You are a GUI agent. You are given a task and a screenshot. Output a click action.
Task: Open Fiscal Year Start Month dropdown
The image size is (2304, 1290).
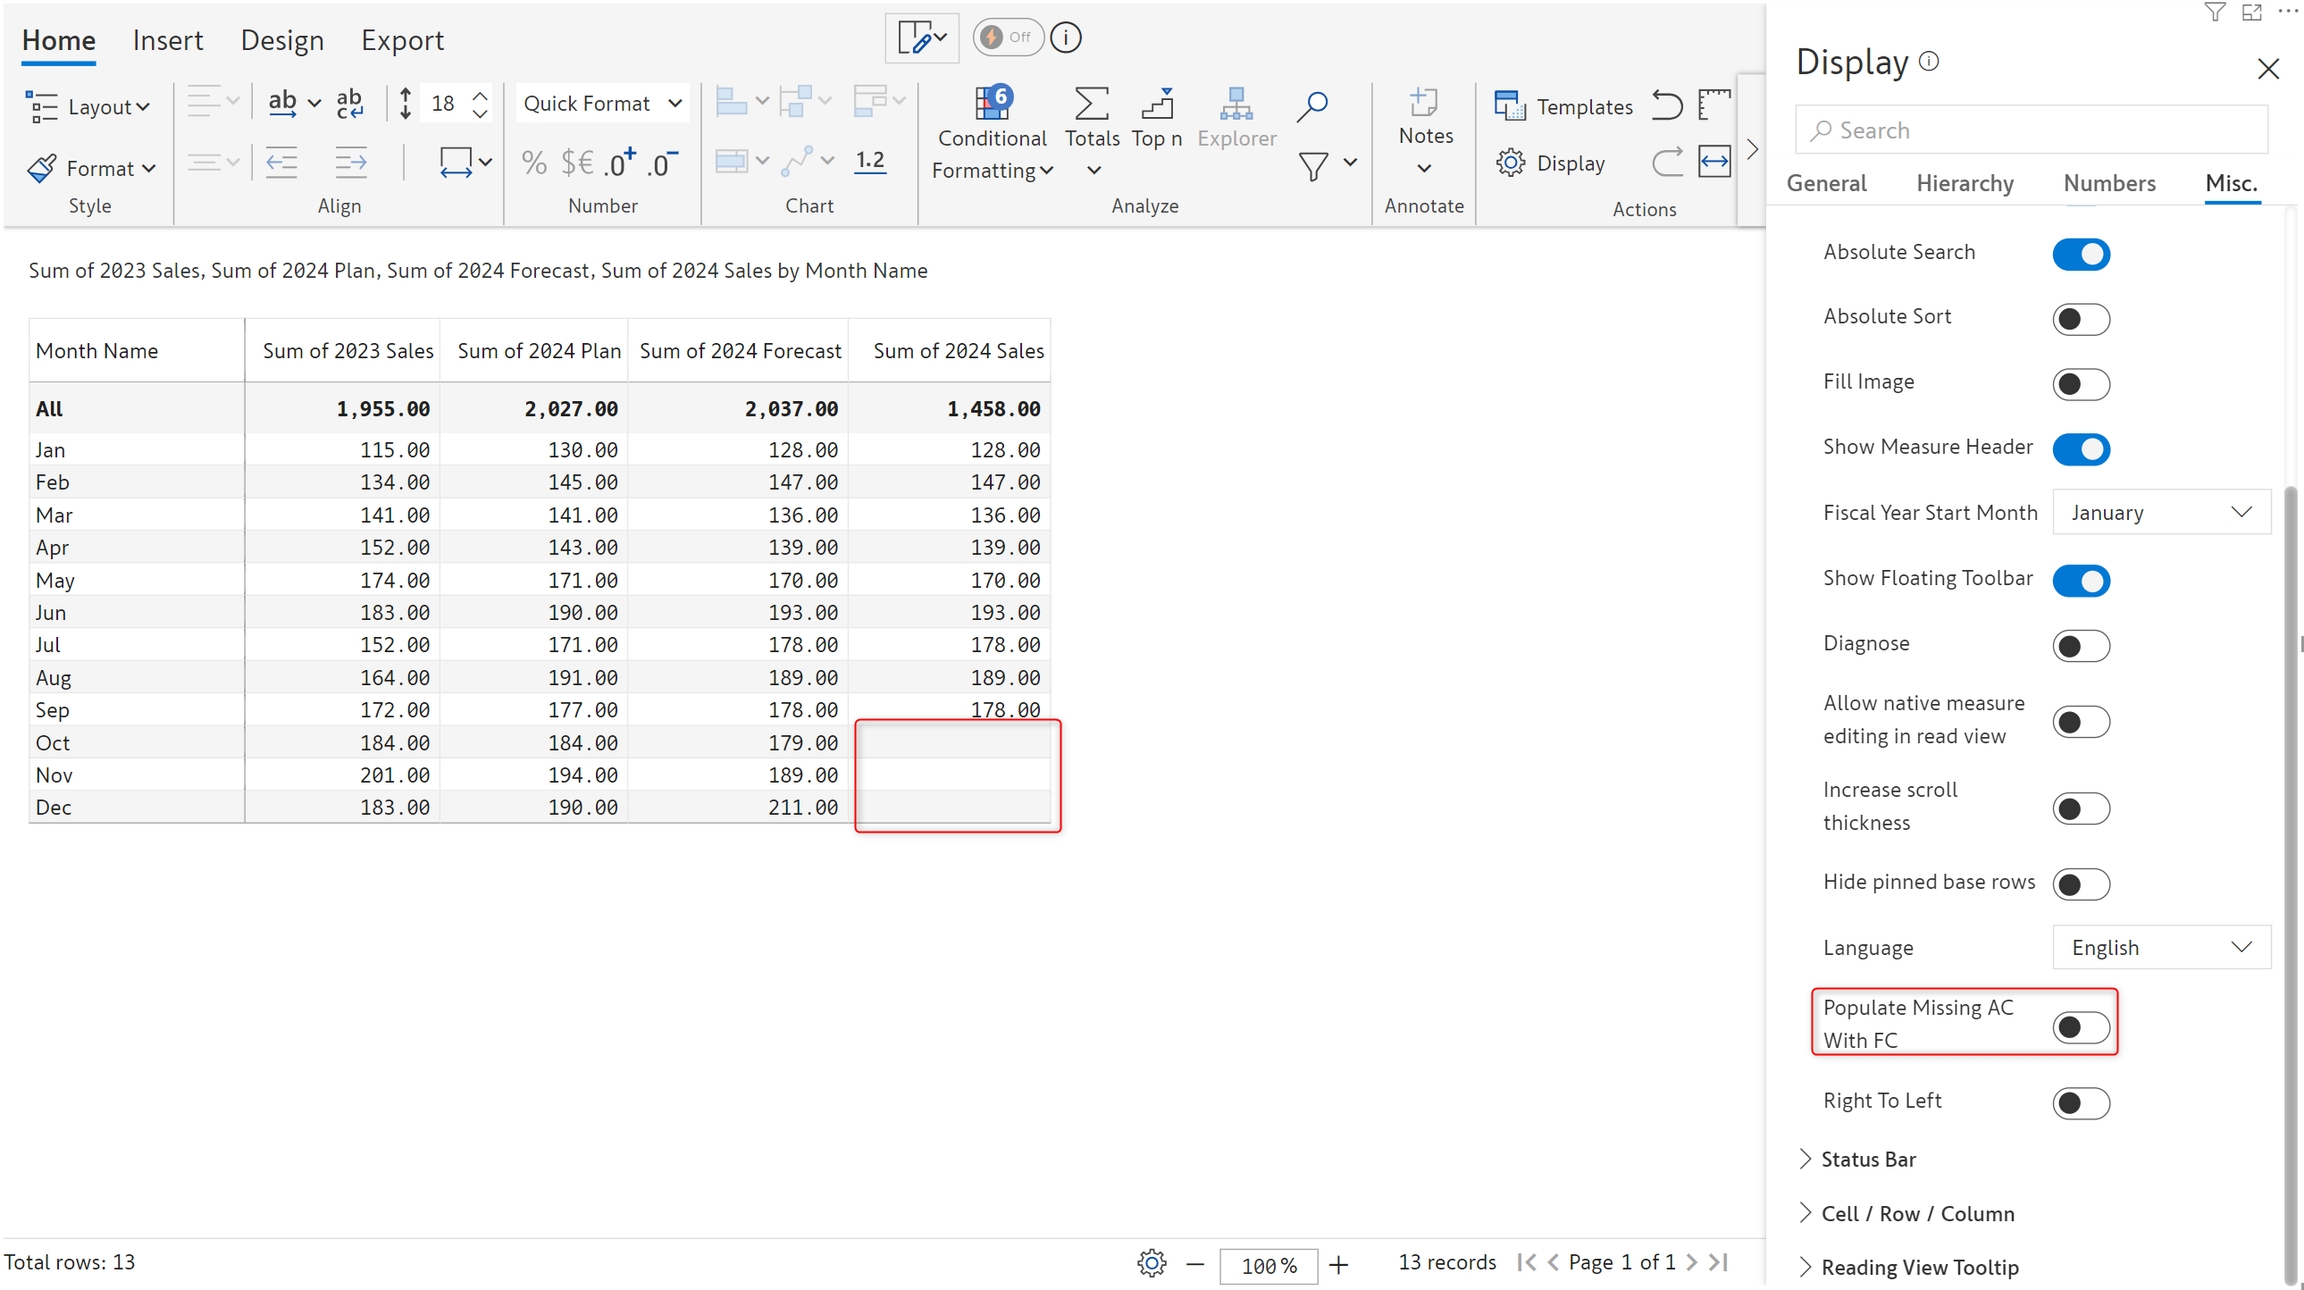(x=2160, y=512)
